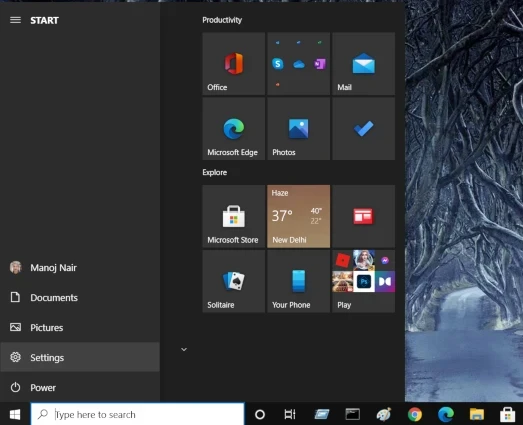
Task: Open the Paint palette app on the taskbar
Action: point(384,414)
